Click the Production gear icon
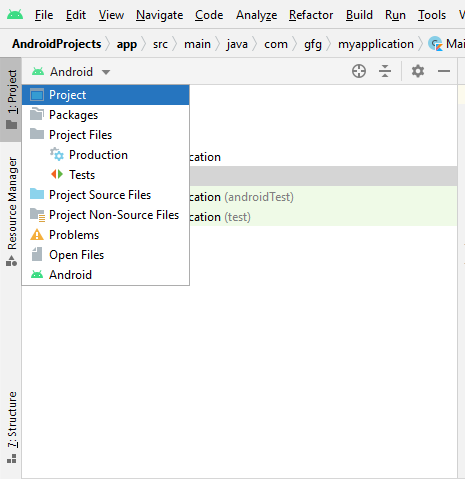The image size is (465, 479). pos(57,155)
